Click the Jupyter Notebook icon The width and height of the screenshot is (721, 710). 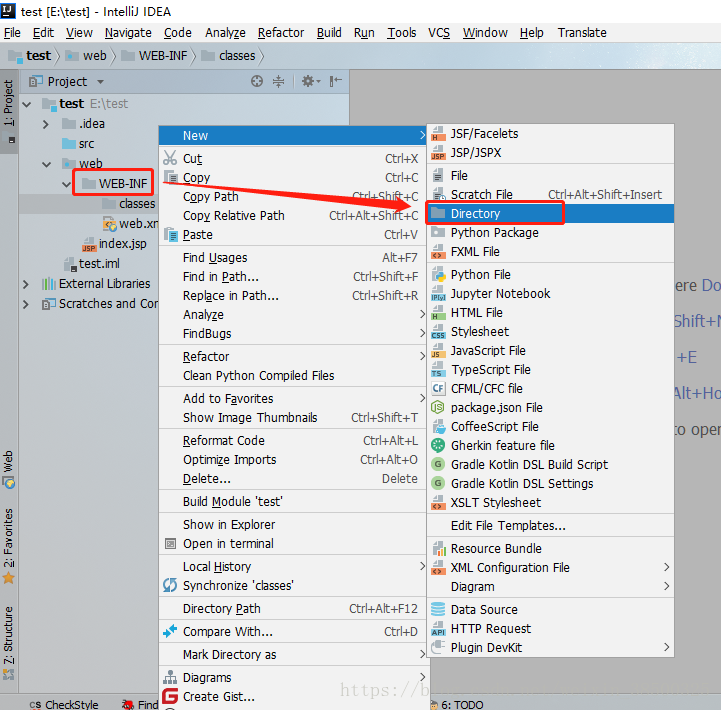[438, 293]
